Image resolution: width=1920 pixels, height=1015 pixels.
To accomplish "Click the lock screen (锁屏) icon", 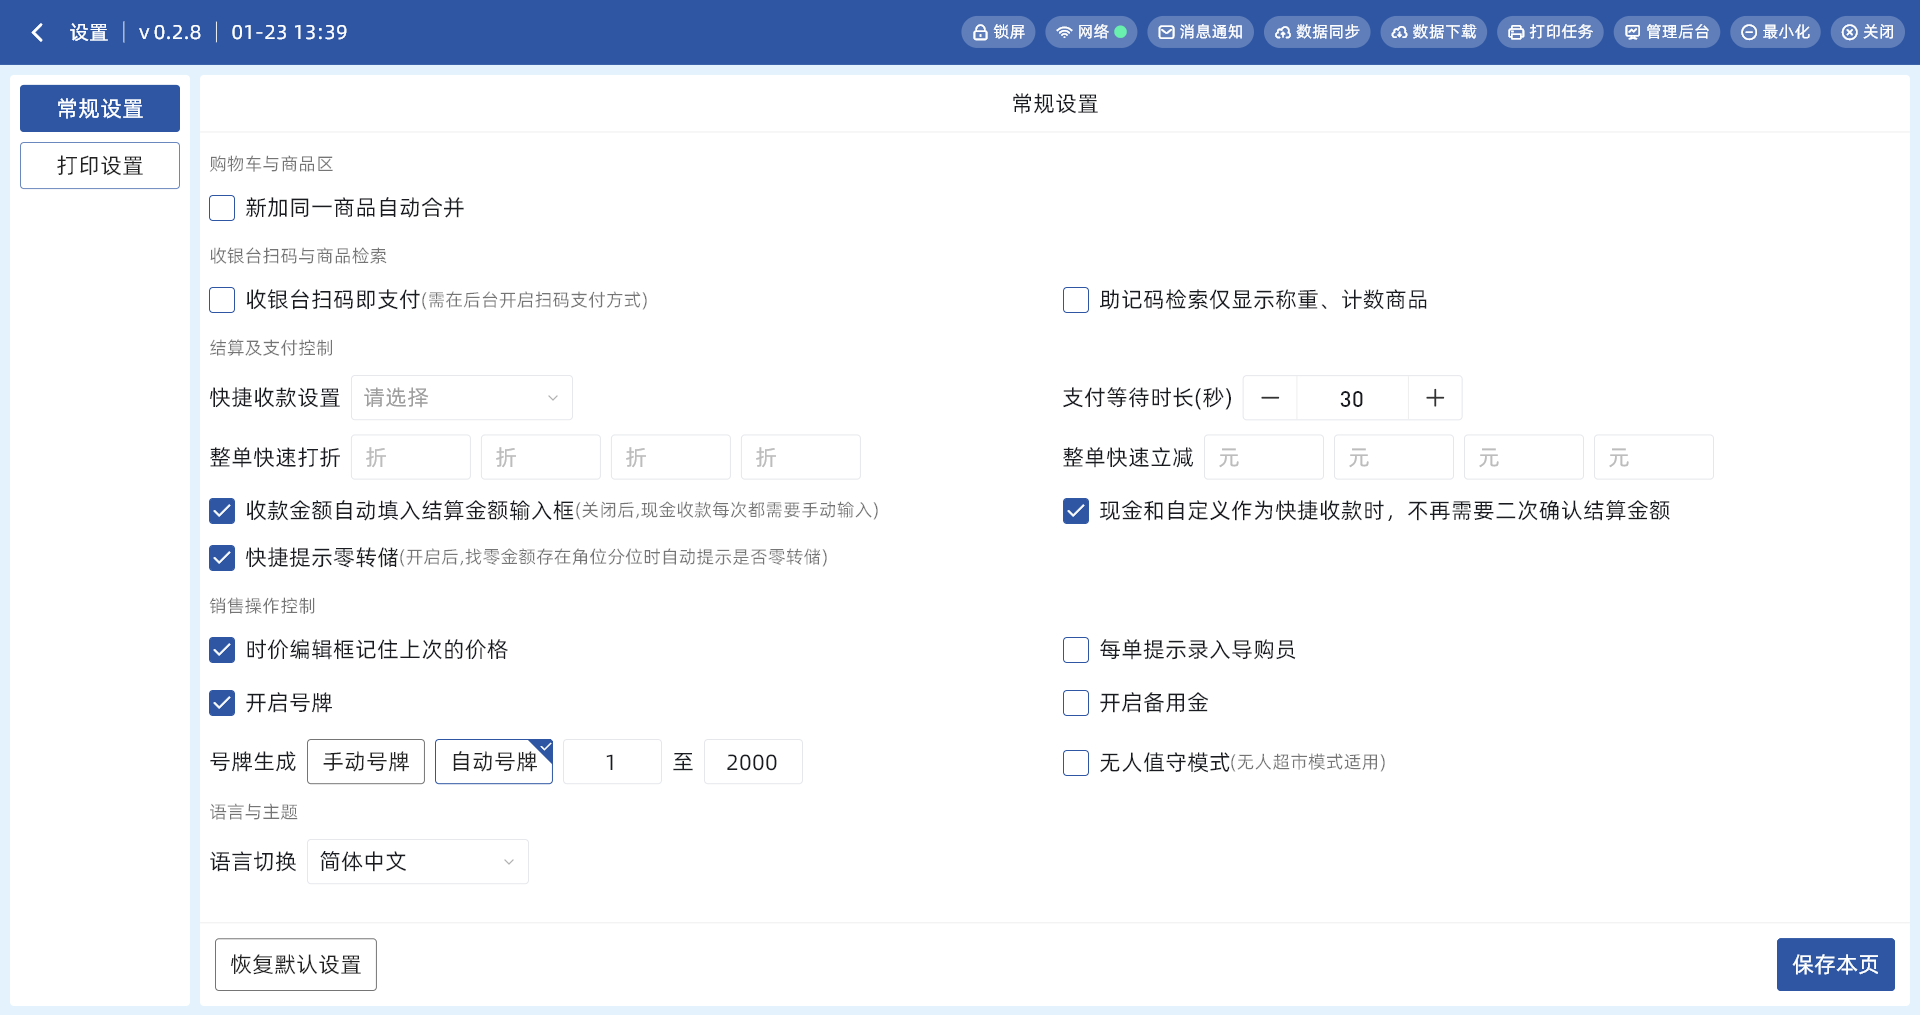I will (981, 32).
